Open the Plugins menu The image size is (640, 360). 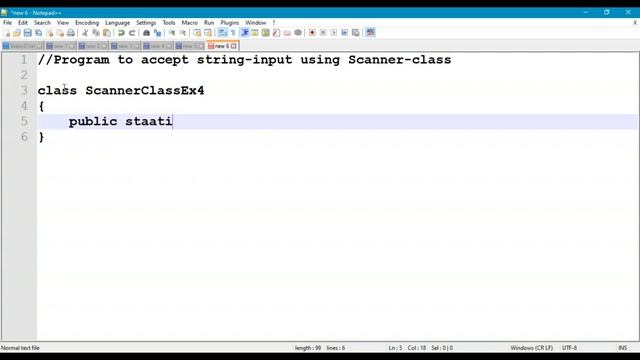coord(230,23)
